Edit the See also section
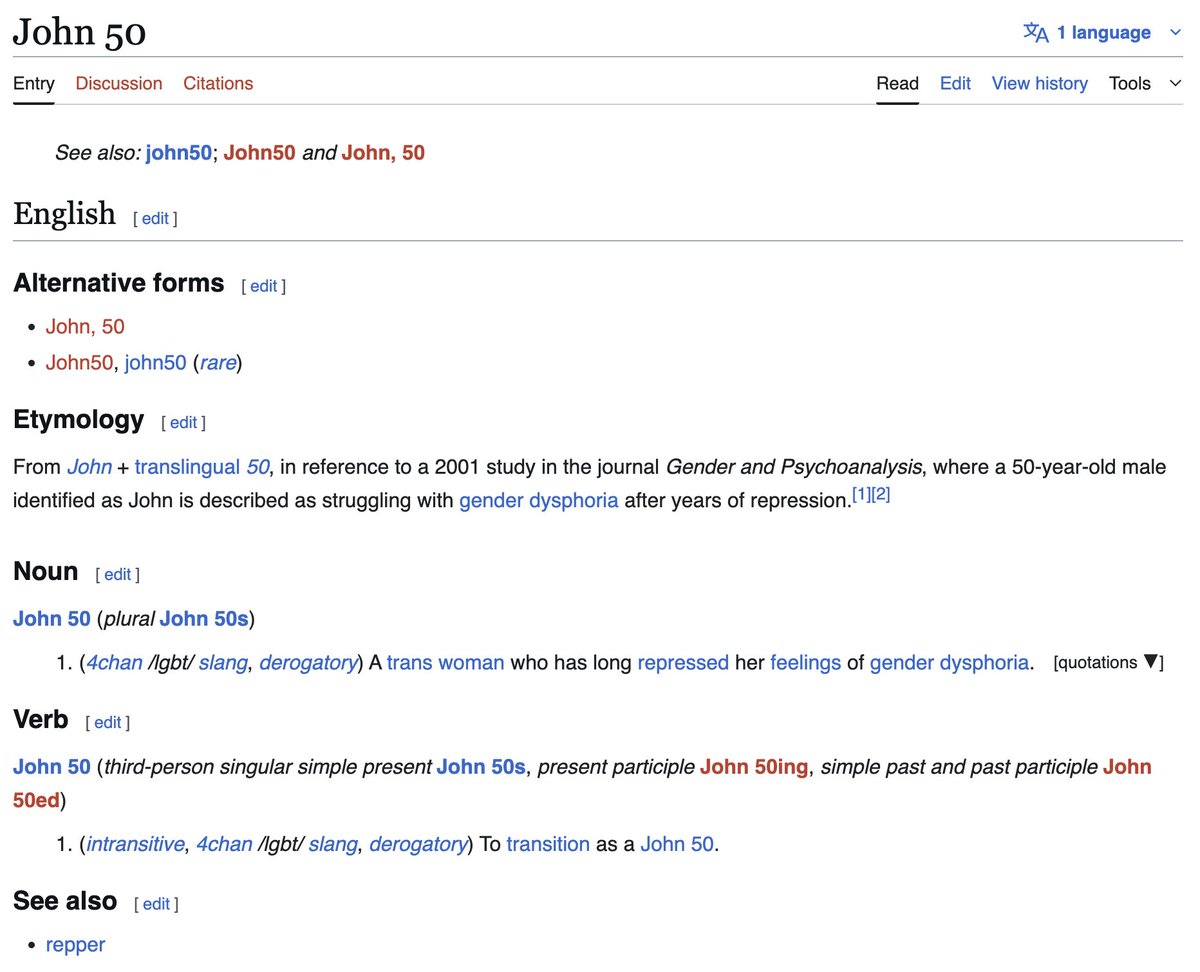1200x972 pixels. 157,905
